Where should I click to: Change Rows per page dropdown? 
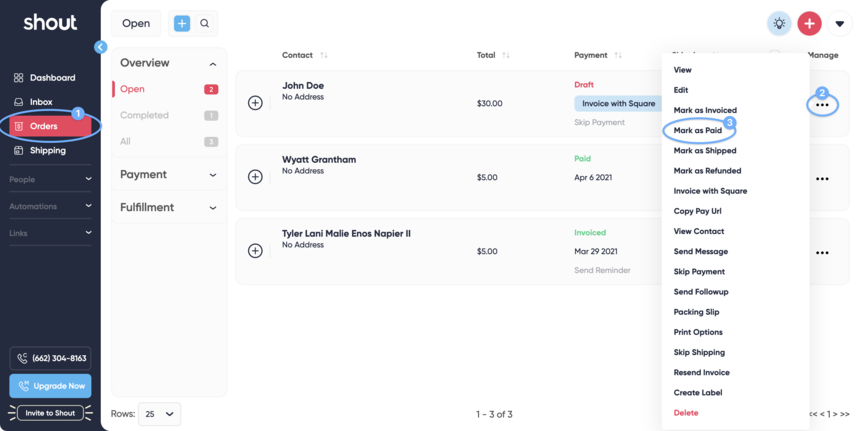159,414
